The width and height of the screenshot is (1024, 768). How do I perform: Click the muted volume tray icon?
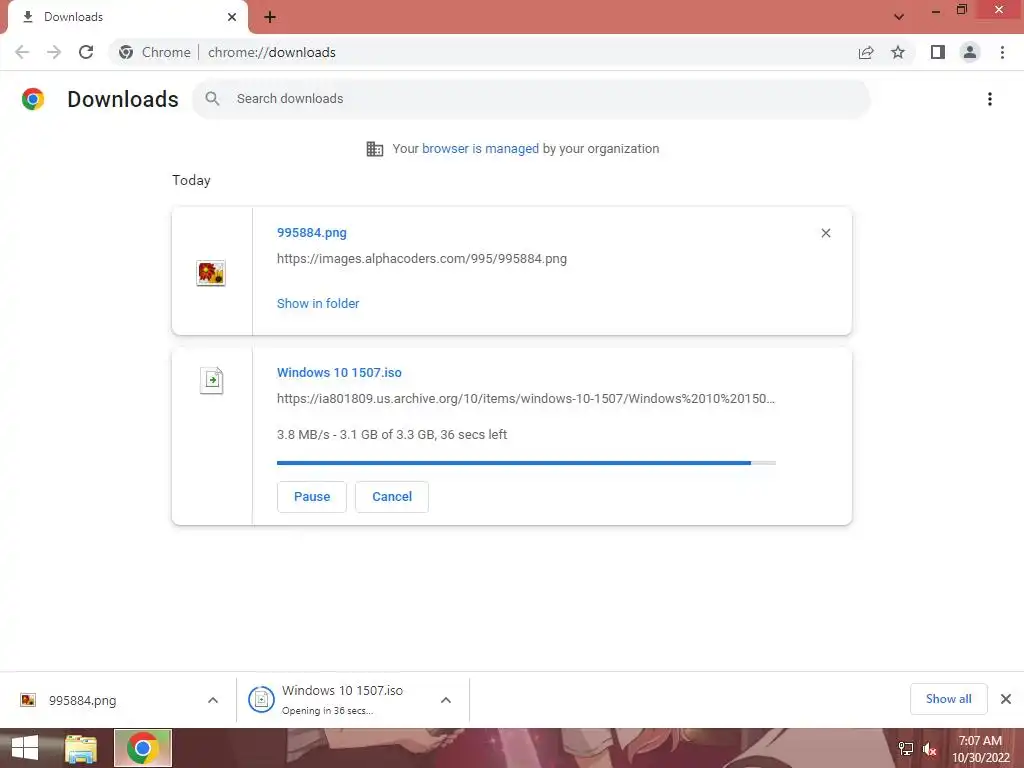(x=930, y=749)
